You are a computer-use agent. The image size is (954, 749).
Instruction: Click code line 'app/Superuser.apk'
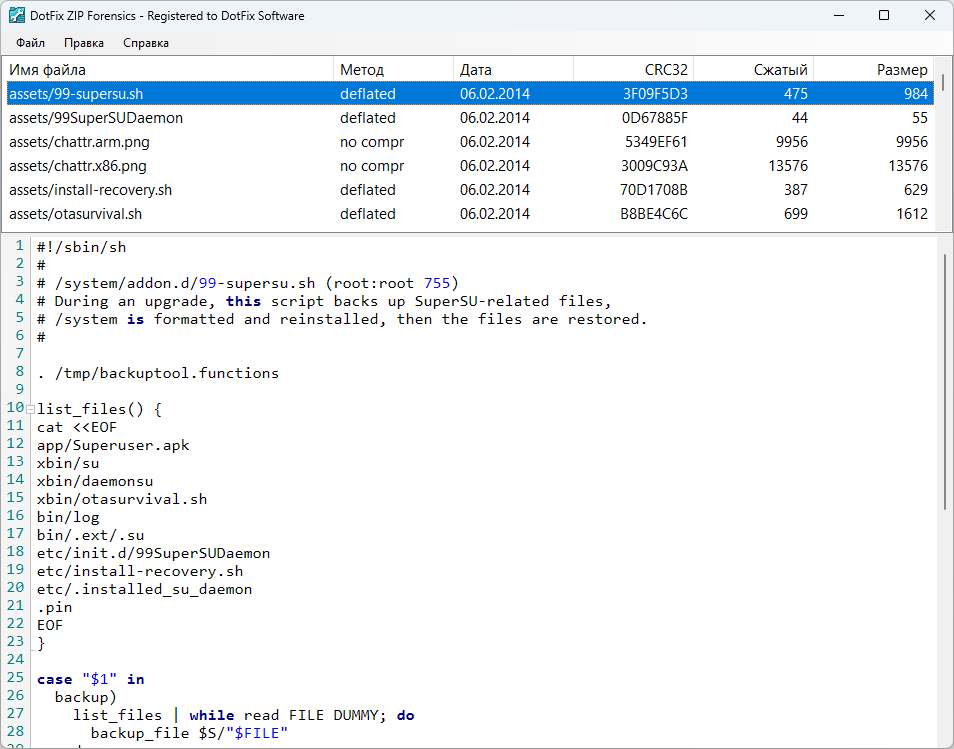(x=113, y=445)
